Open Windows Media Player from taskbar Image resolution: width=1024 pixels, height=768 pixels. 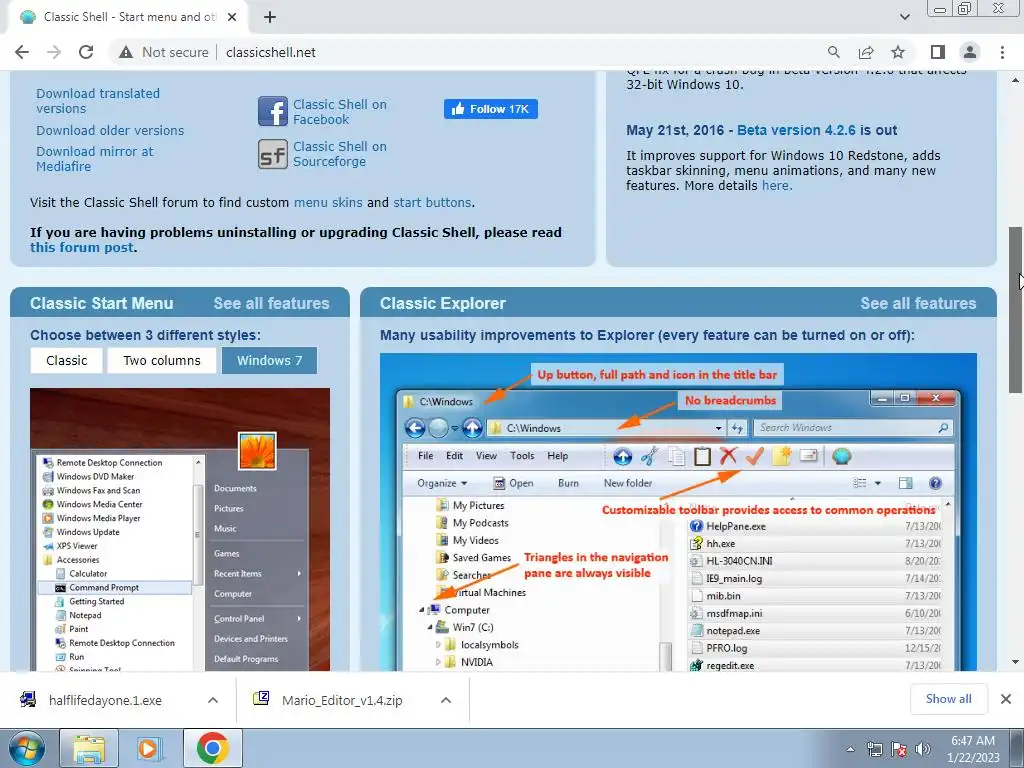click(x=149, y=748)
